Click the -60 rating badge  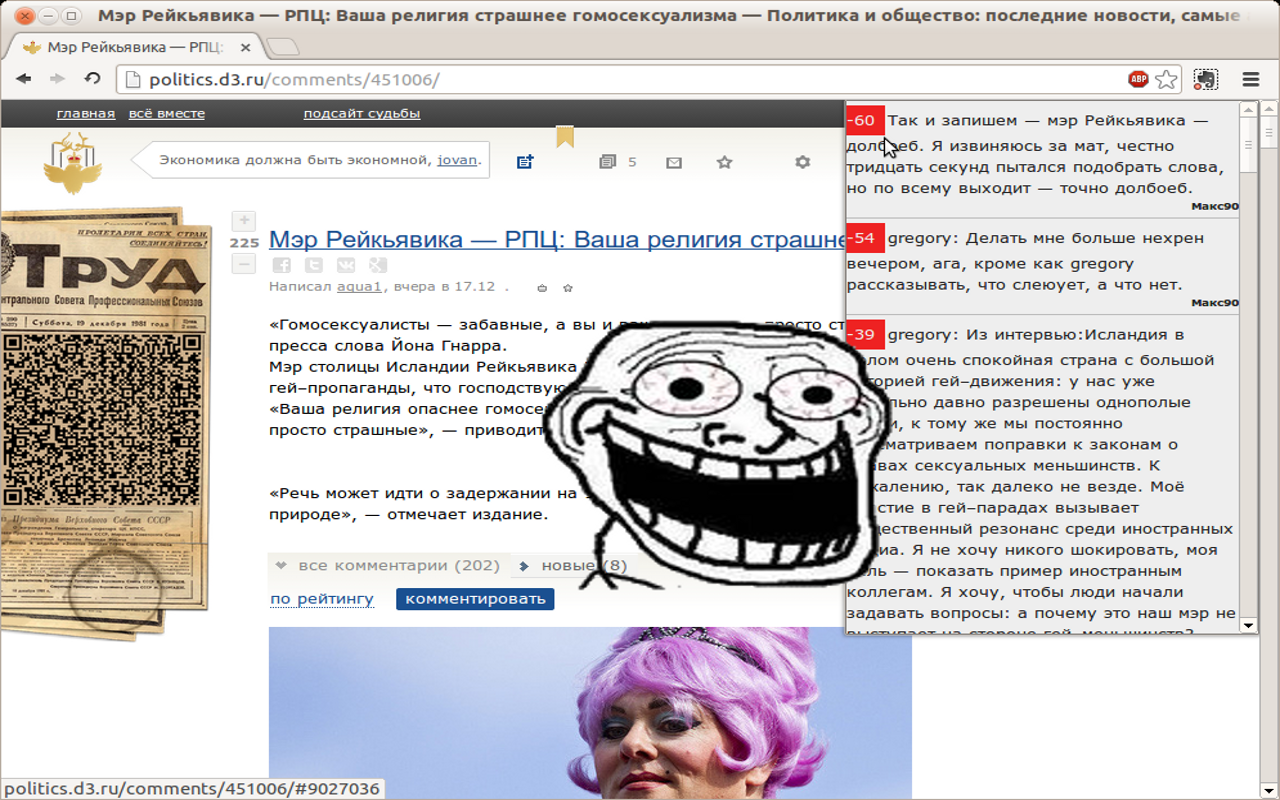click(865, 121)
